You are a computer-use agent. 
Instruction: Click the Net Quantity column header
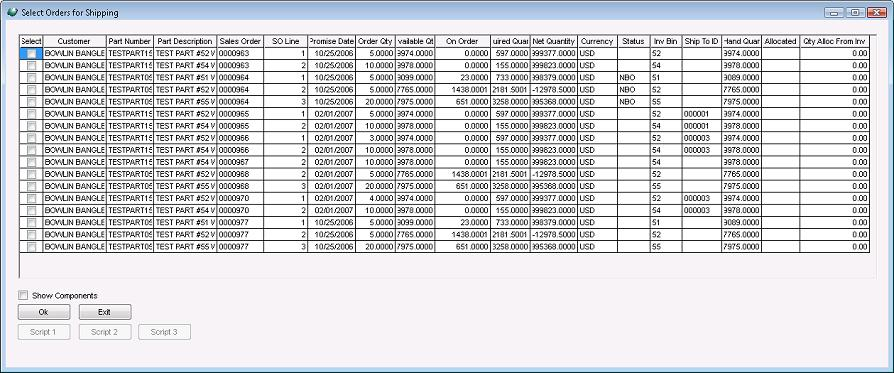[x=554, y=41]
